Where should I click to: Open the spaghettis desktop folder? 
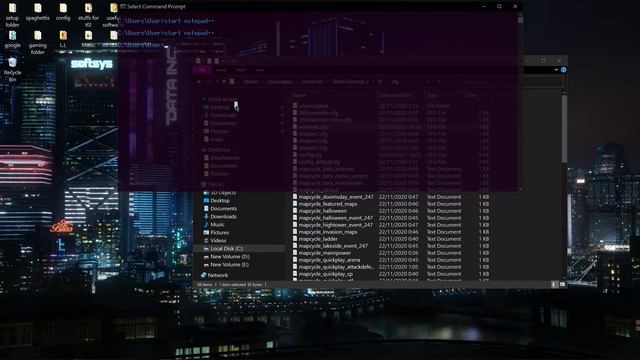pos(38,12)
